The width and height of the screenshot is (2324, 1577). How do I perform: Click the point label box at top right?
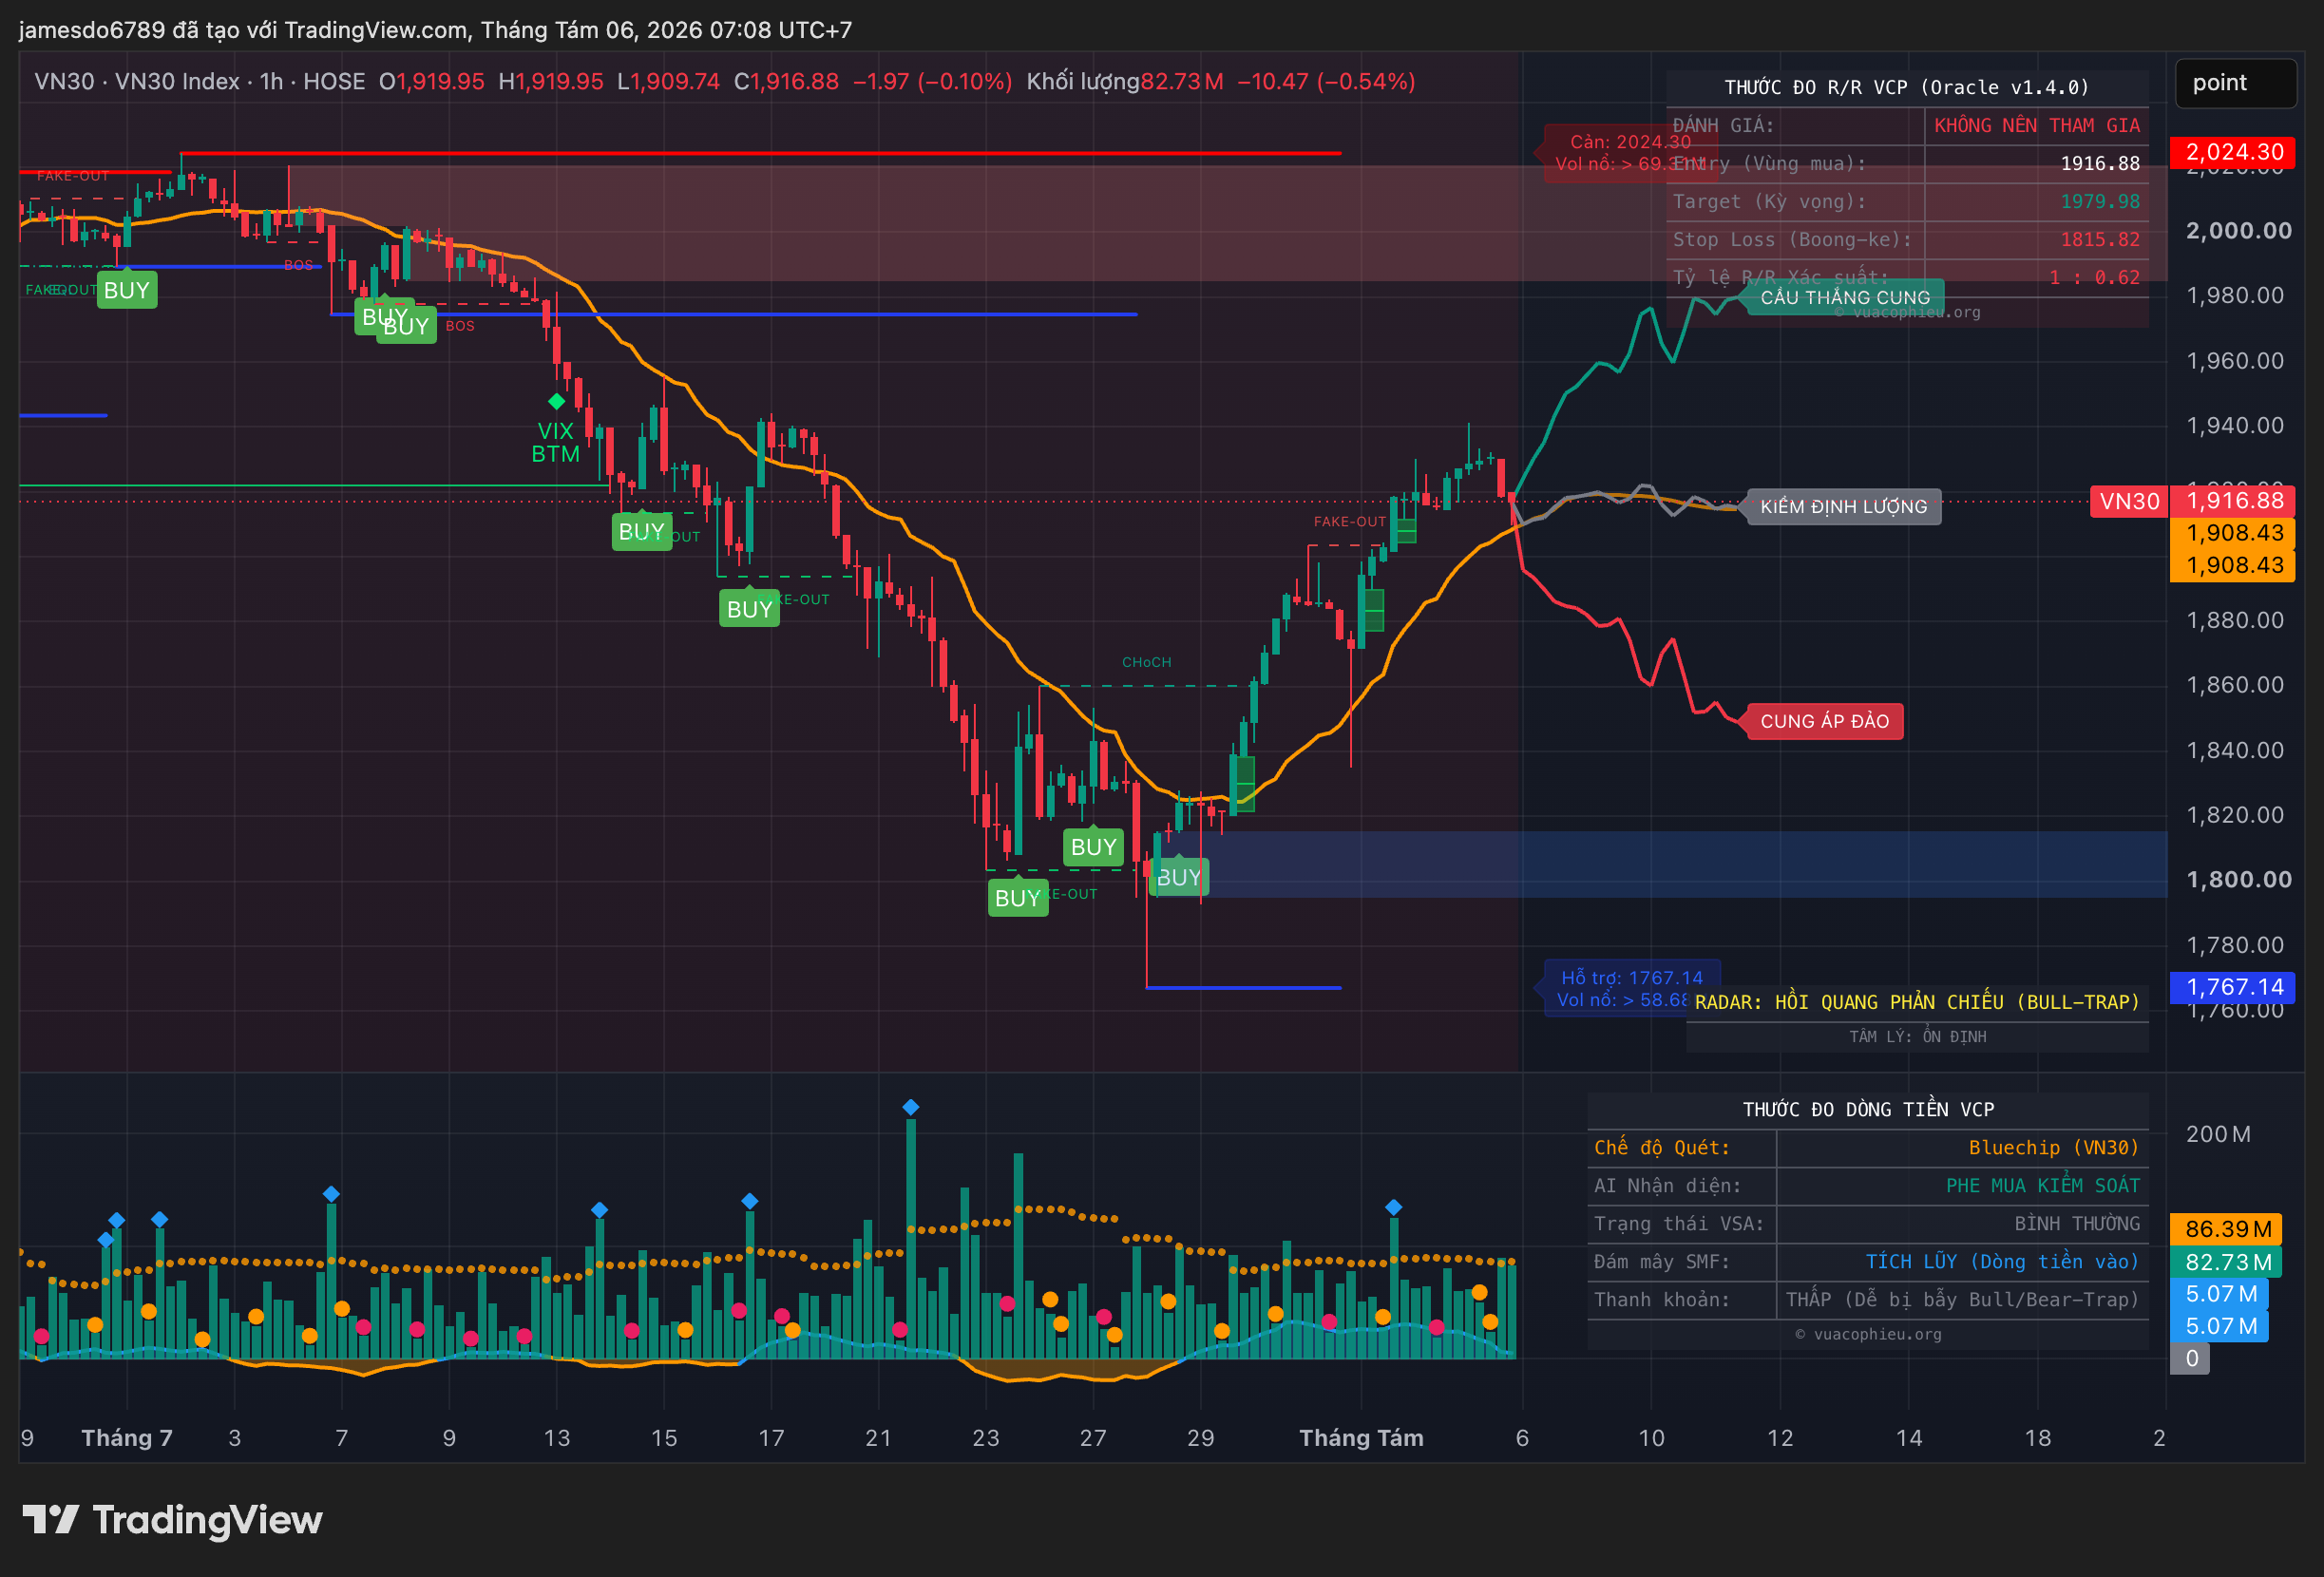pos(2235,83)
